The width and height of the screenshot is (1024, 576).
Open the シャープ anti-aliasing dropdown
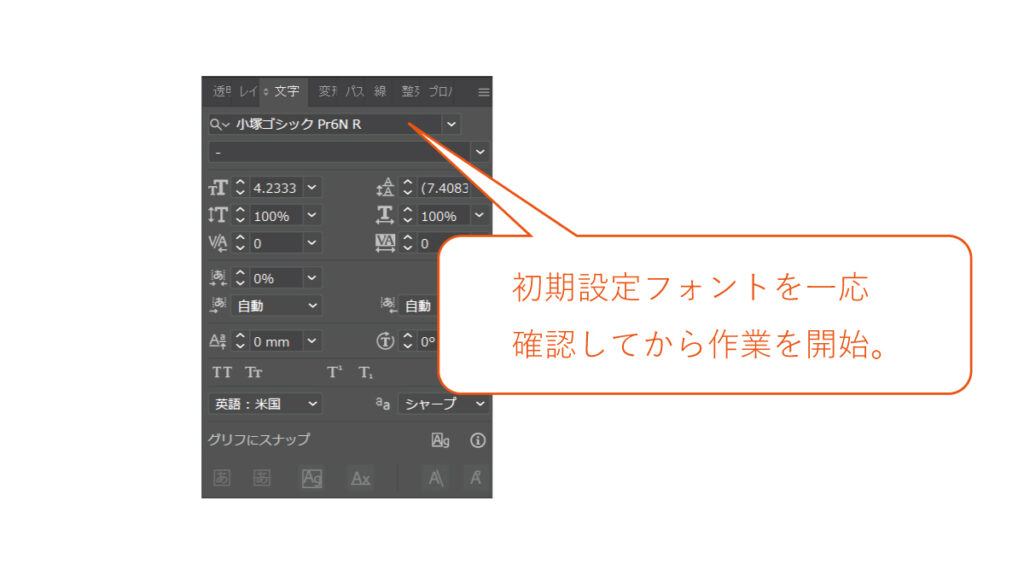tap(480, 404)
